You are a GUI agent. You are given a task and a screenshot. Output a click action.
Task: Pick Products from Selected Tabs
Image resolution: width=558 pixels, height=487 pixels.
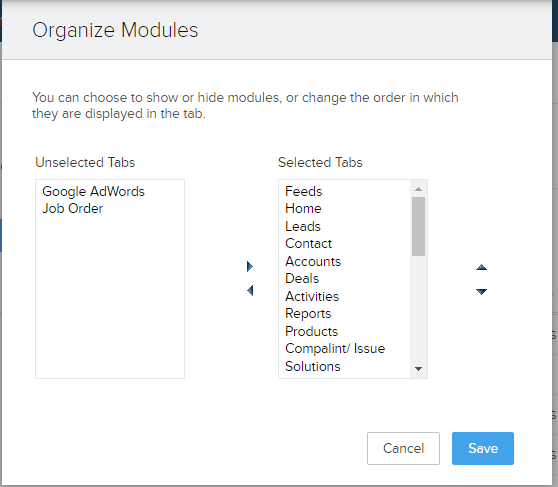pyautogui.click(x=312, y=331)
